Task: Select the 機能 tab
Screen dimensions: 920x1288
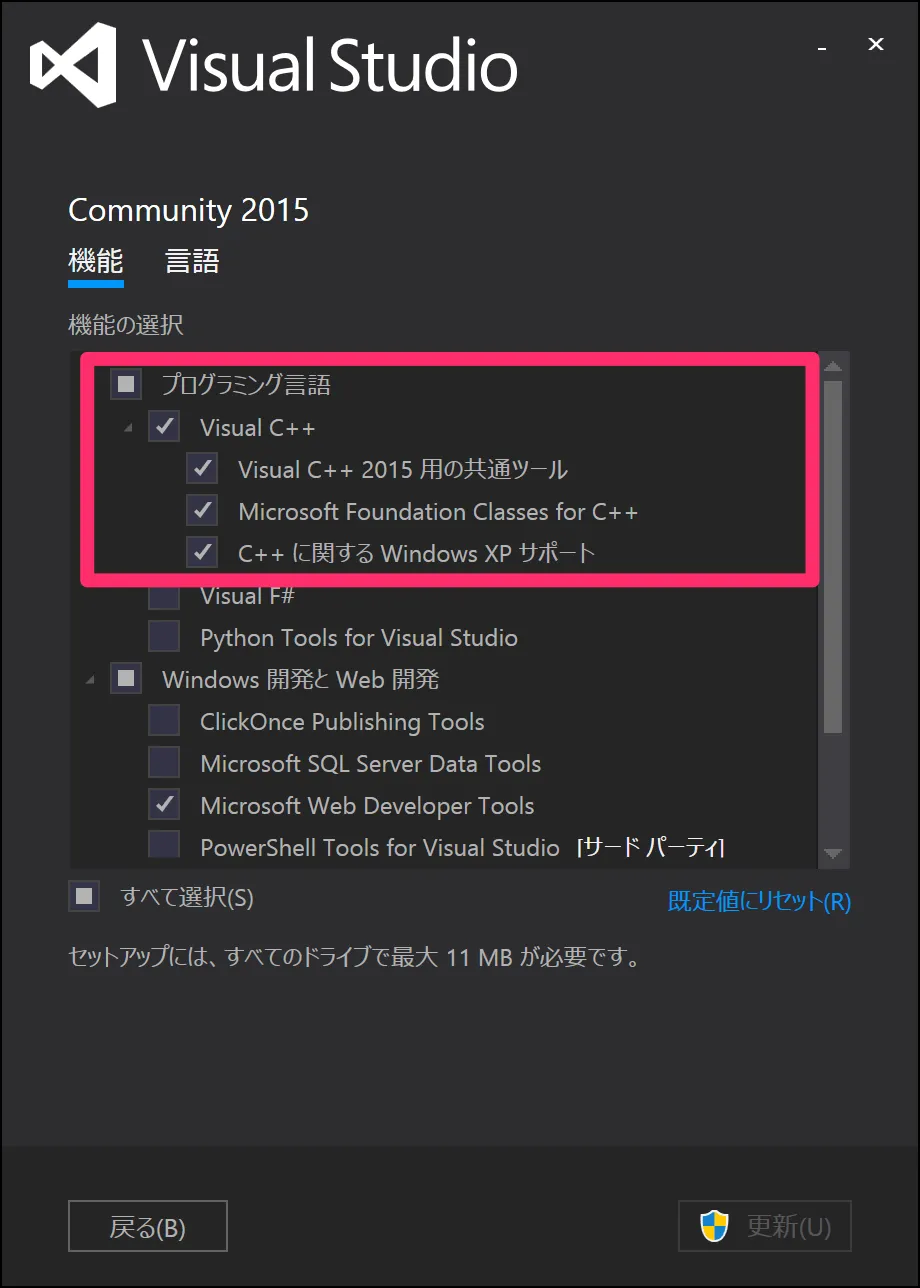Action: (95, 261)
